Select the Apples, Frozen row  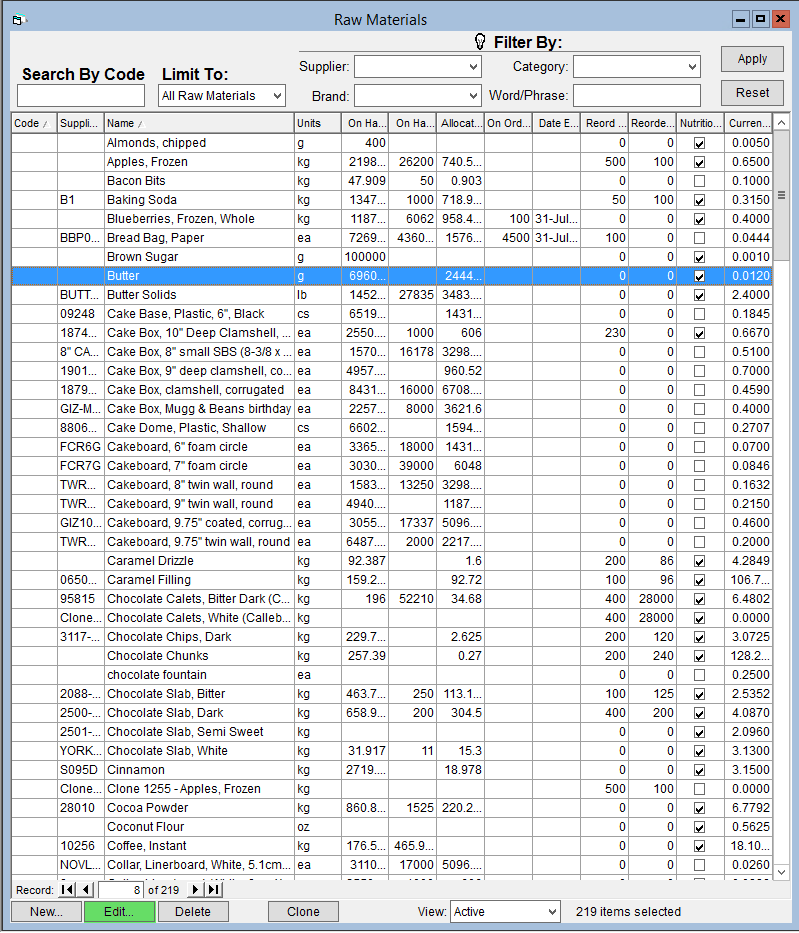pos(391,162)
